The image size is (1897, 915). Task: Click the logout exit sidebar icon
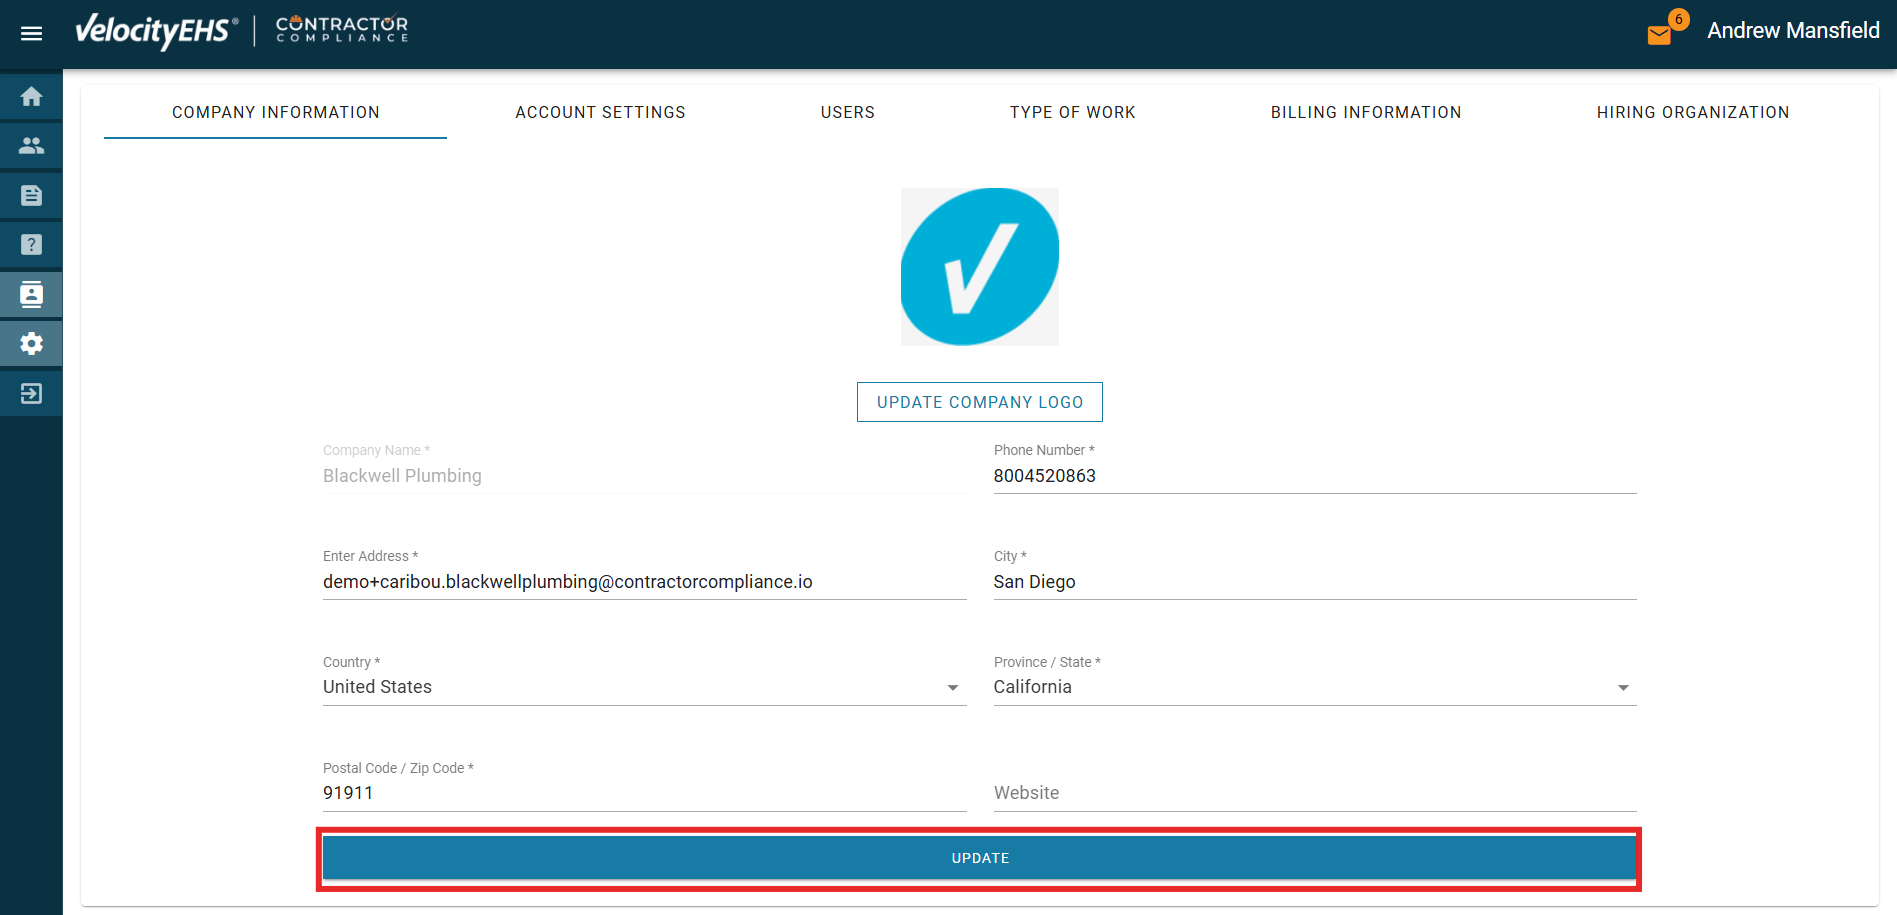click(31, 393)
